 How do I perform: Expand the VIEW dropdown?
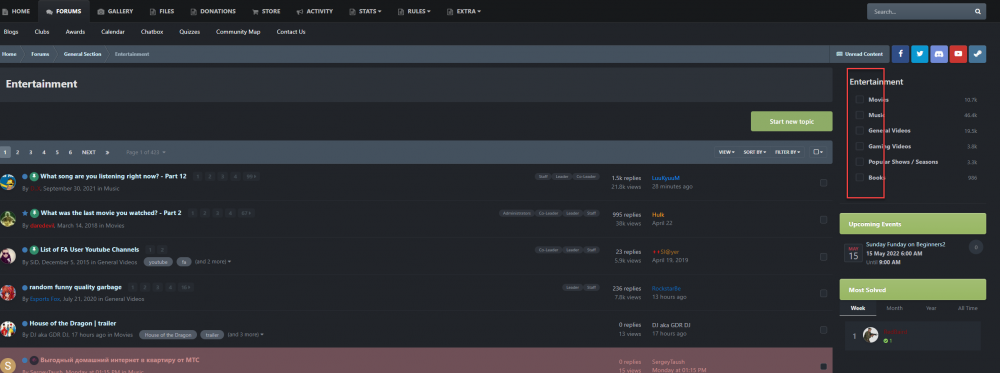click(726, 152)
